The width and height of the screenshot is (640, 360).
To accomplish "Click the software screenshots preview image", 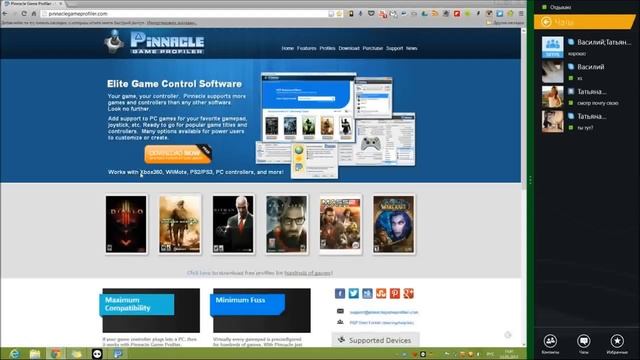I will coord(336,125).
